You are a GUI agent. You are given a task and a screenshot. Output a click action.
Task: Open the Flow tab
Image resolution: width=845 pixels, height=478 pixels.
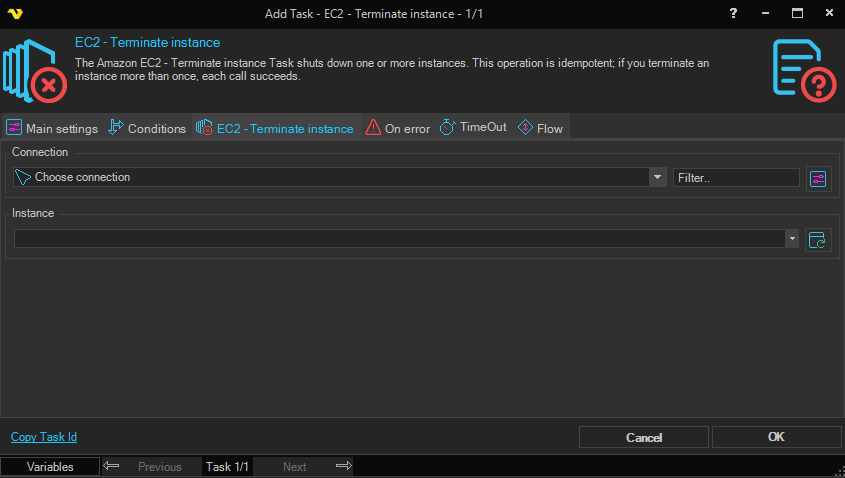tap(540, 128)
